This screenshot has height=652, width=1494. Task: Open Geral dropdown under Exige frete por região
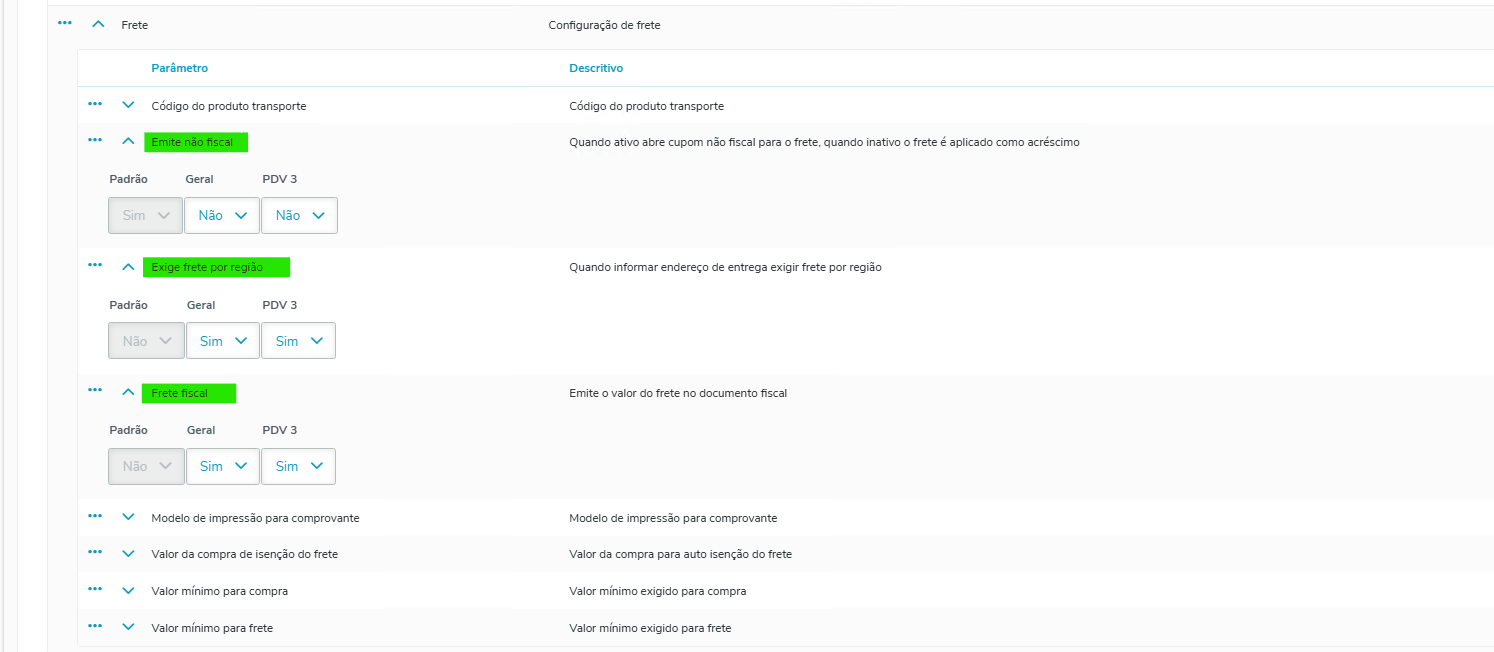pyautogui.click(x=222, y=341)
